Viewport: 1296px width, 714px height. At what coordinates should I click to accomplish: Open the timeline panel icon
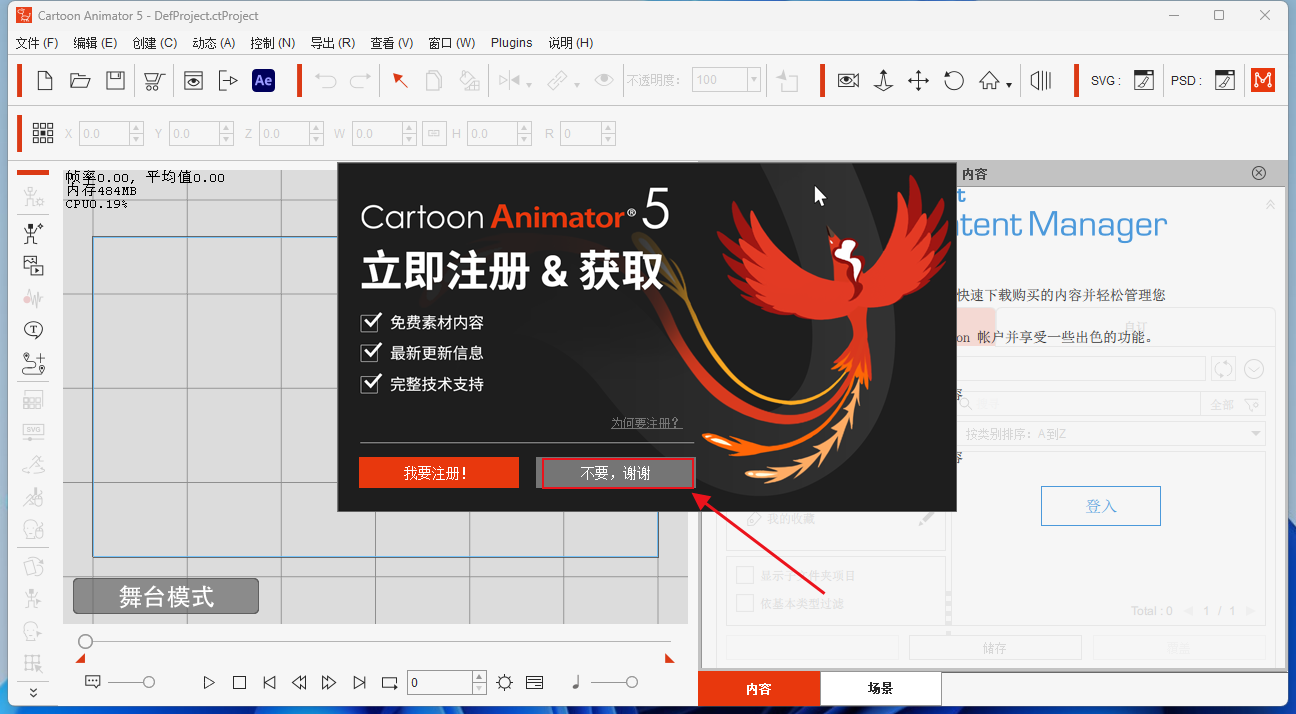pos(534,683)
